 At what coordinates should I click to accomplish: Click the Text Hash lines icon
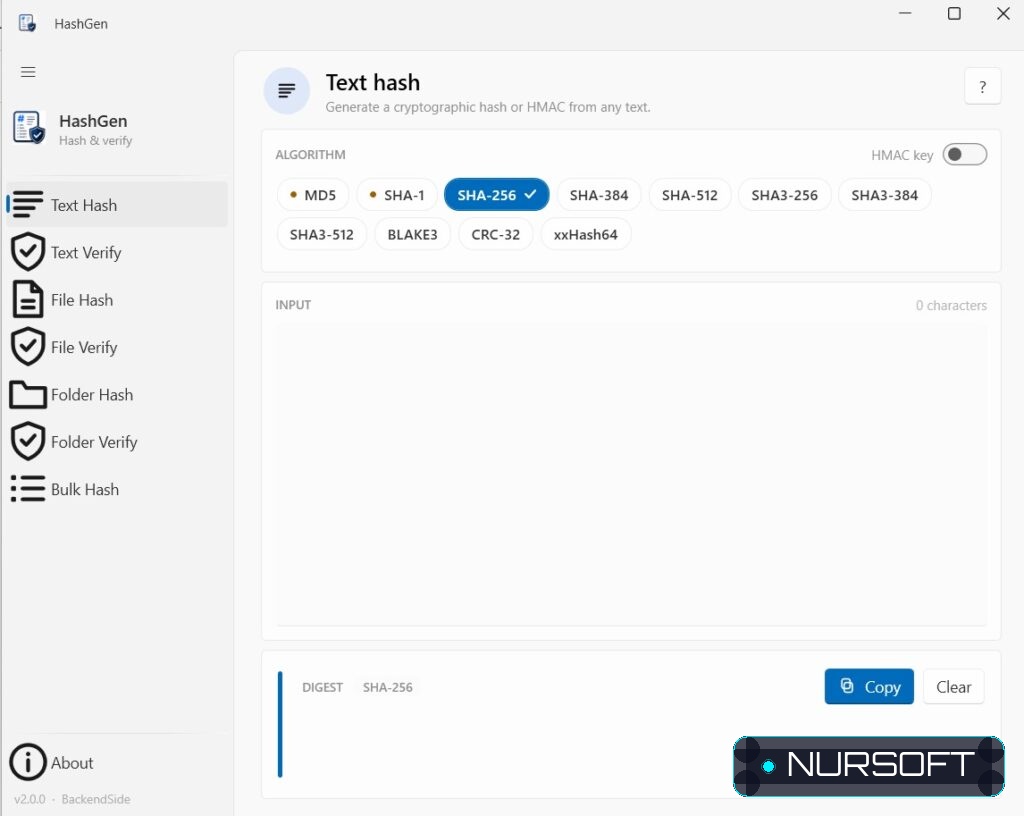(x=27, y=204)
